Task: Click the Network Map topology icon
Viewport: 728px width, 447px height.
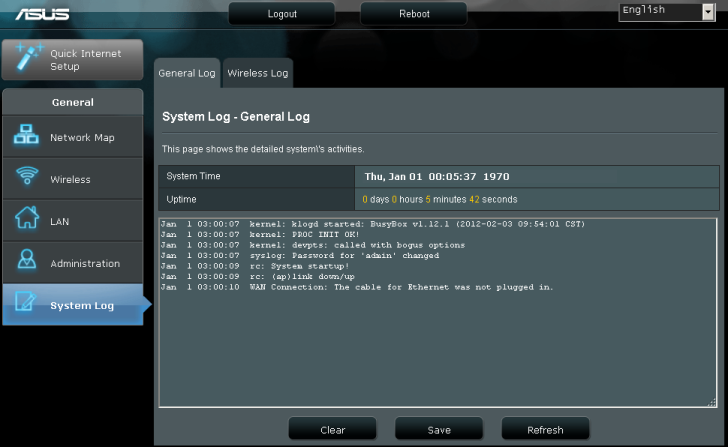Action: click(x=26, y=134)
